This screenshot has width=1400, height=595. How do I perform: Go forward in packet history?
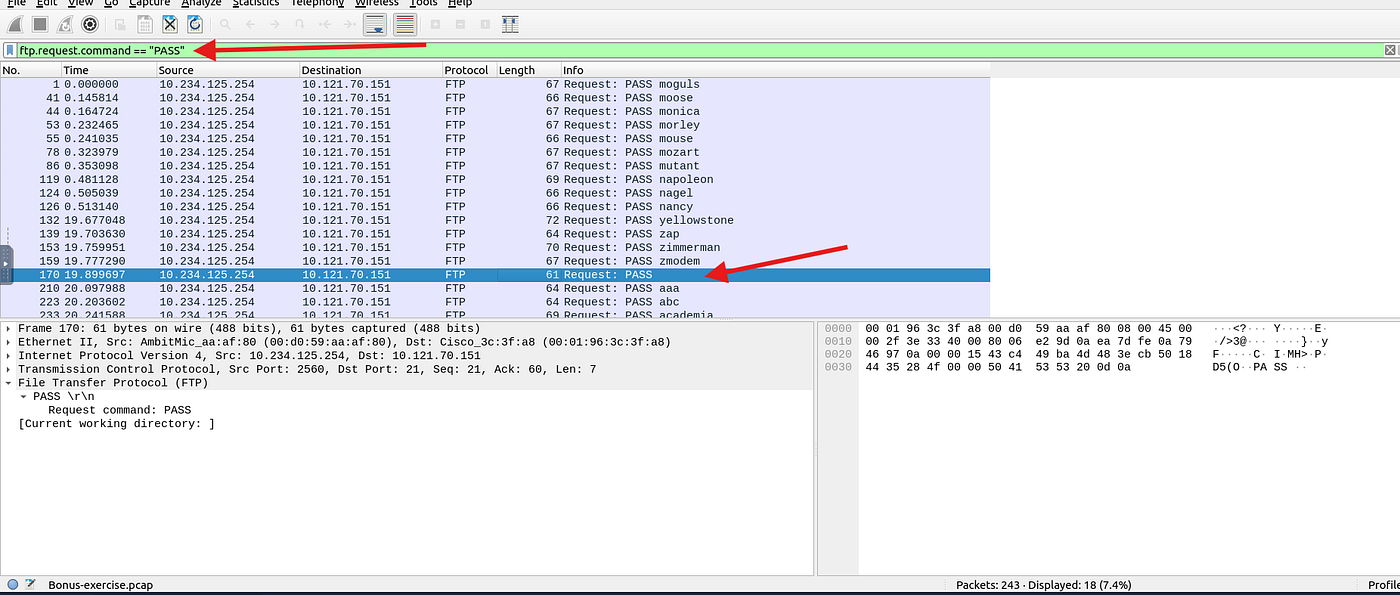click(x=275, y=23)
